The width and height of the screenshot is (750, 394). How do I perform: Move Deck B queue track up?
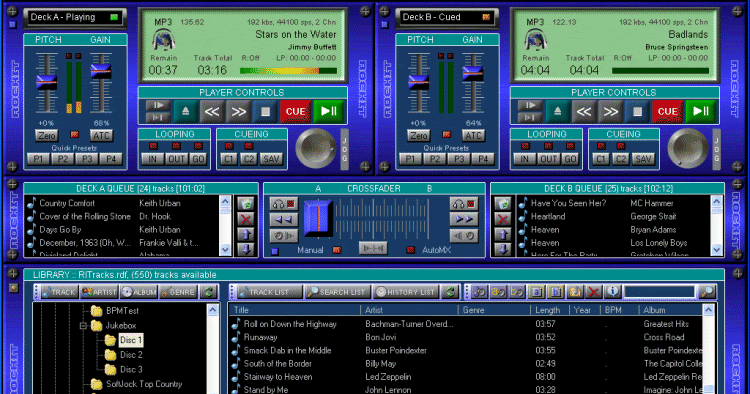point(503,235)
